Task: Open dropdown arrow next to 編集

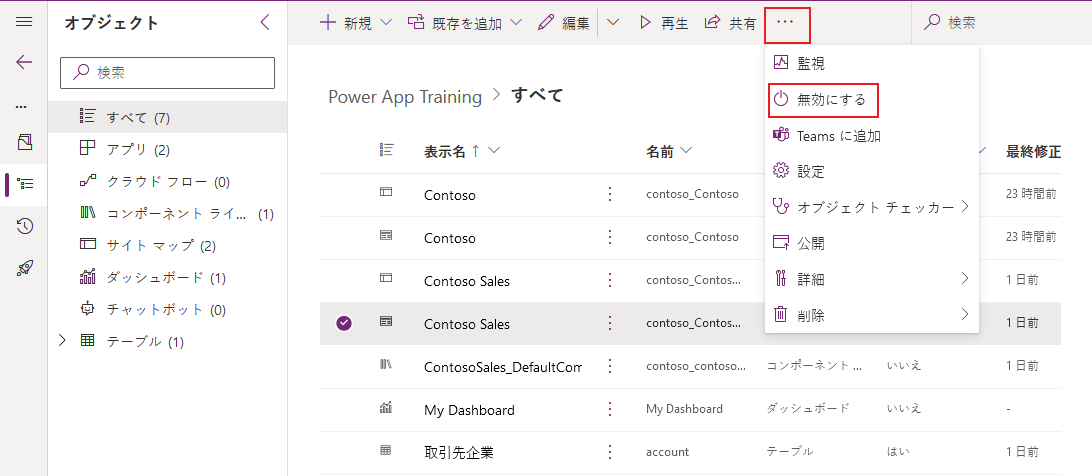Action: pyautogui.click(x=613, y=22)
